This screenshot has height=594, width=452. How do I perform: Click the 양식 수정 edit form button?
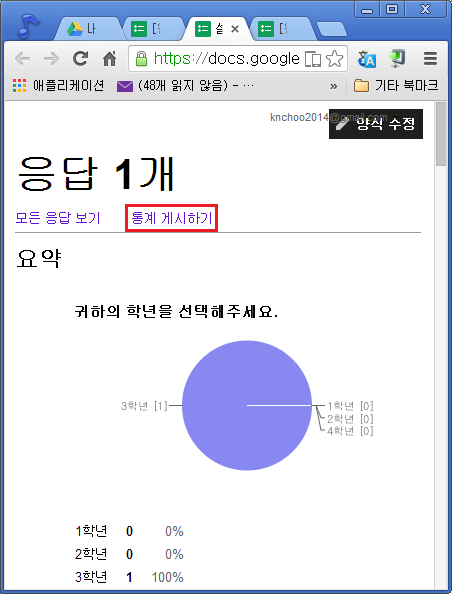pyautogui.click(x=376, y=124)
